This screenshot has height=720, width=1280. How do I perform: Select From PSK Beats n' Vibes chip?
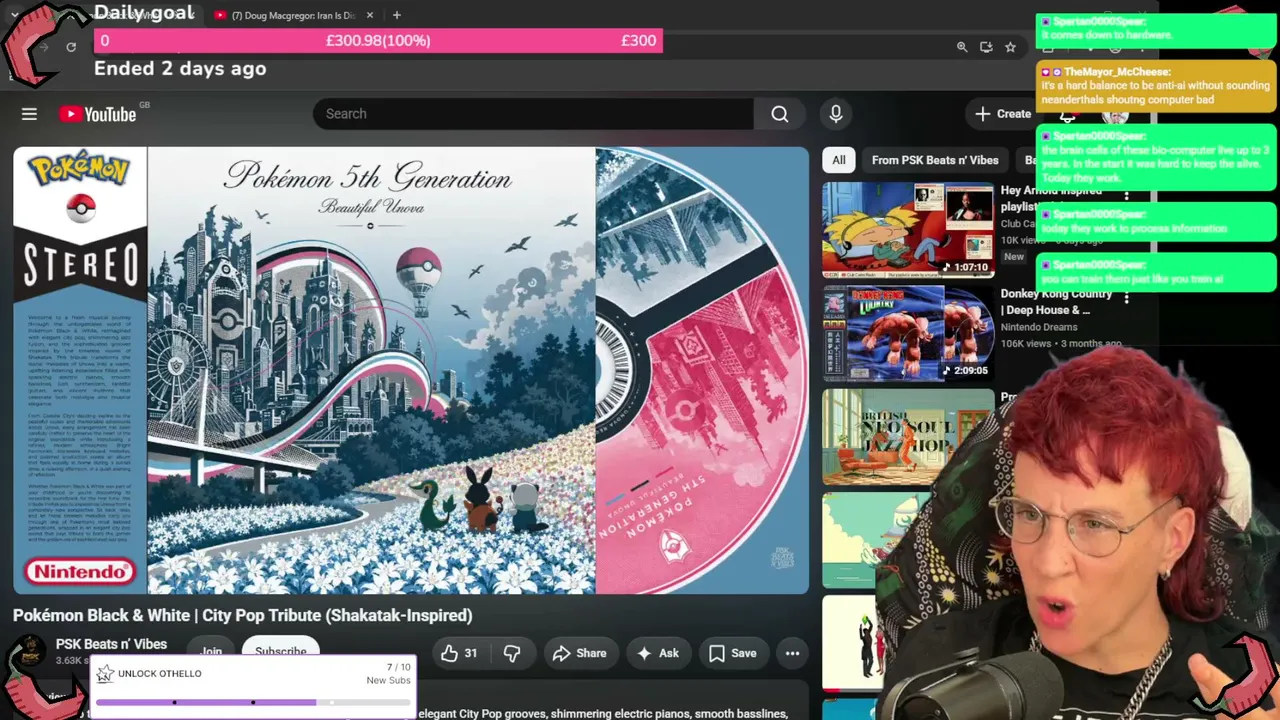(x=935, y=160)
